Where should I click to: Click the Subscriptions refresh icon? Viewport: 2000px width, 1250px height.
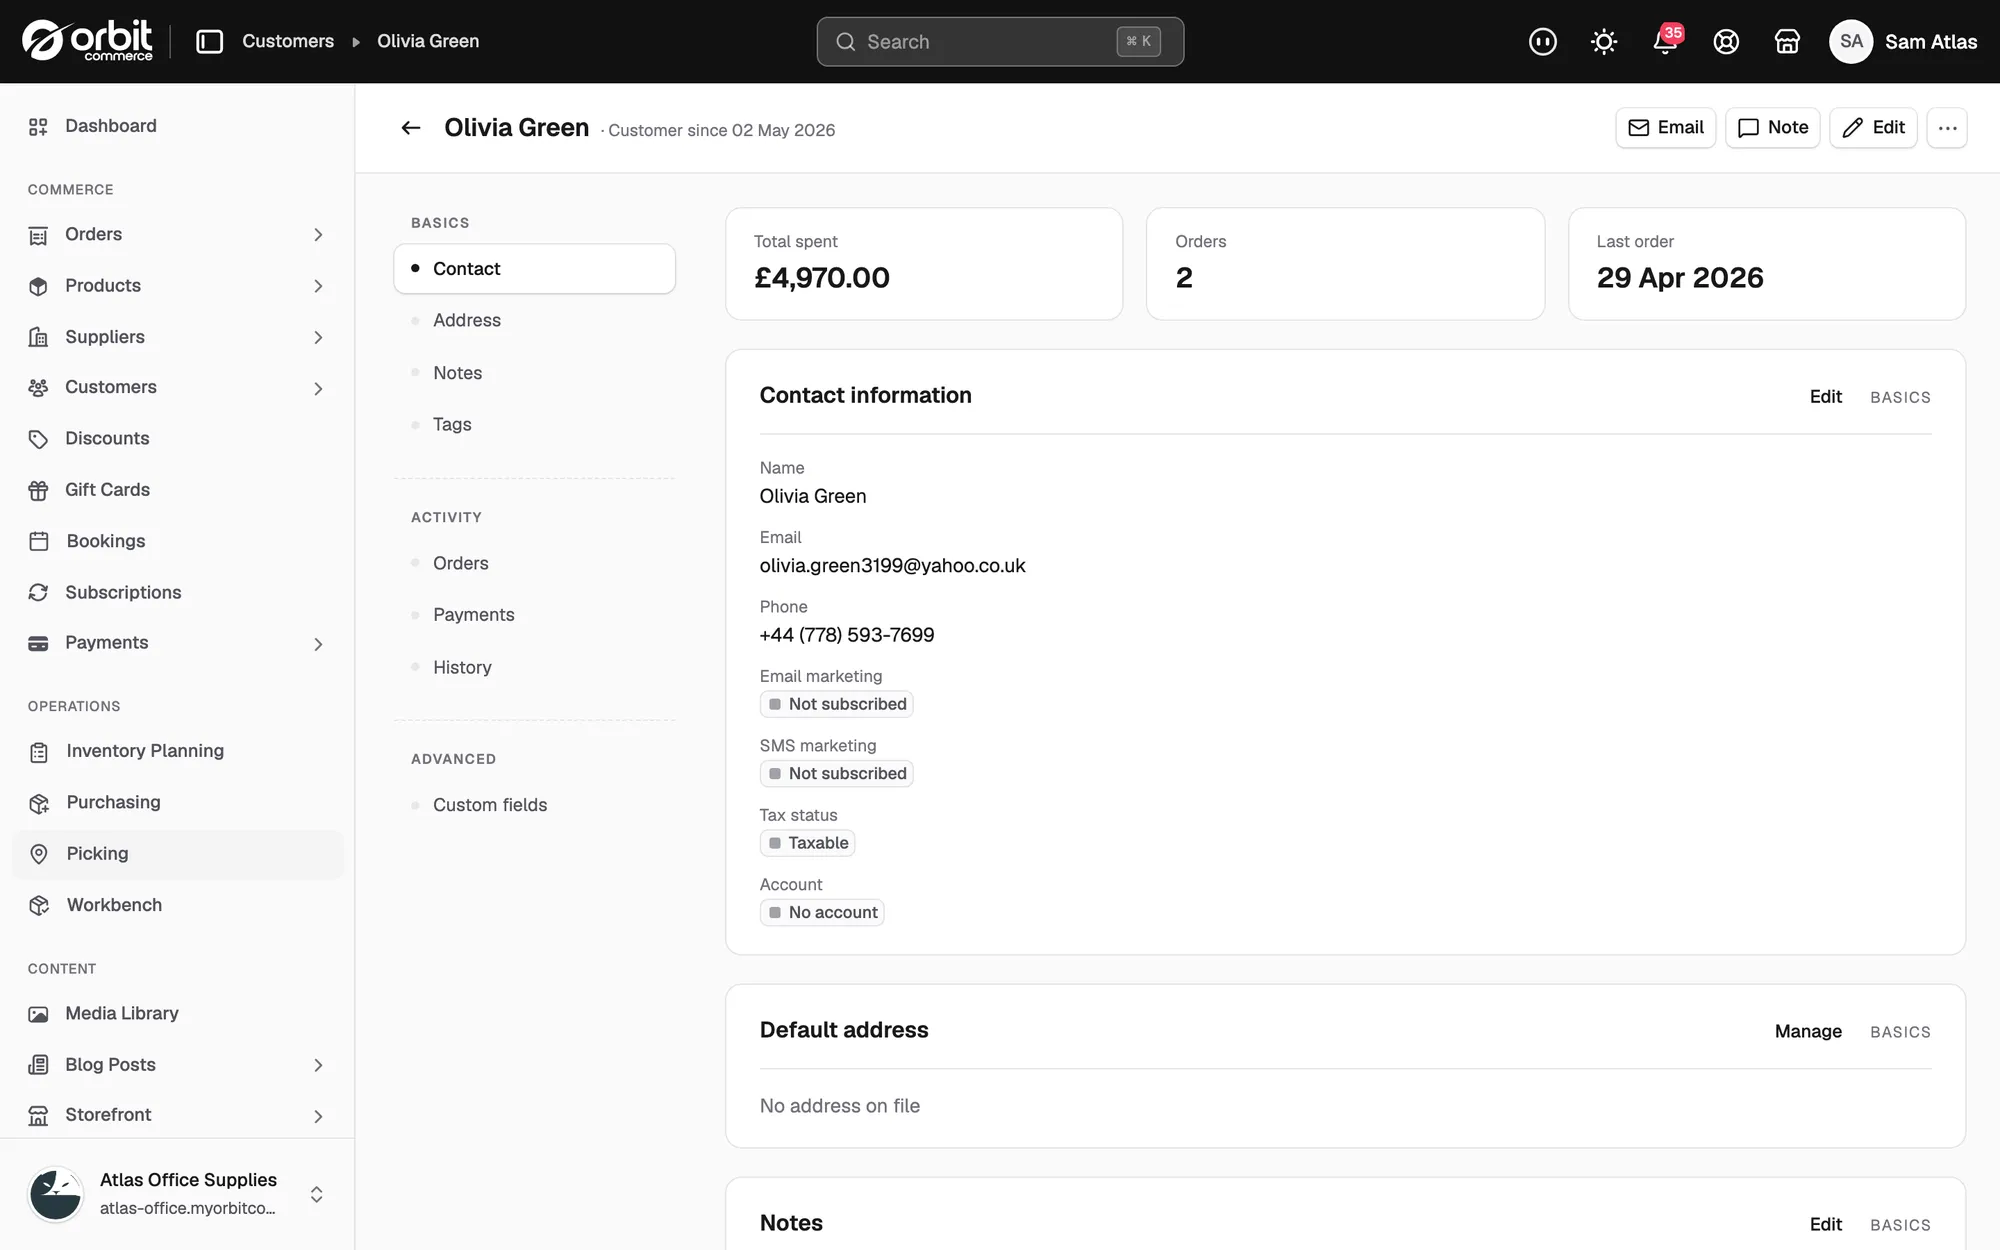coord(38,592)
